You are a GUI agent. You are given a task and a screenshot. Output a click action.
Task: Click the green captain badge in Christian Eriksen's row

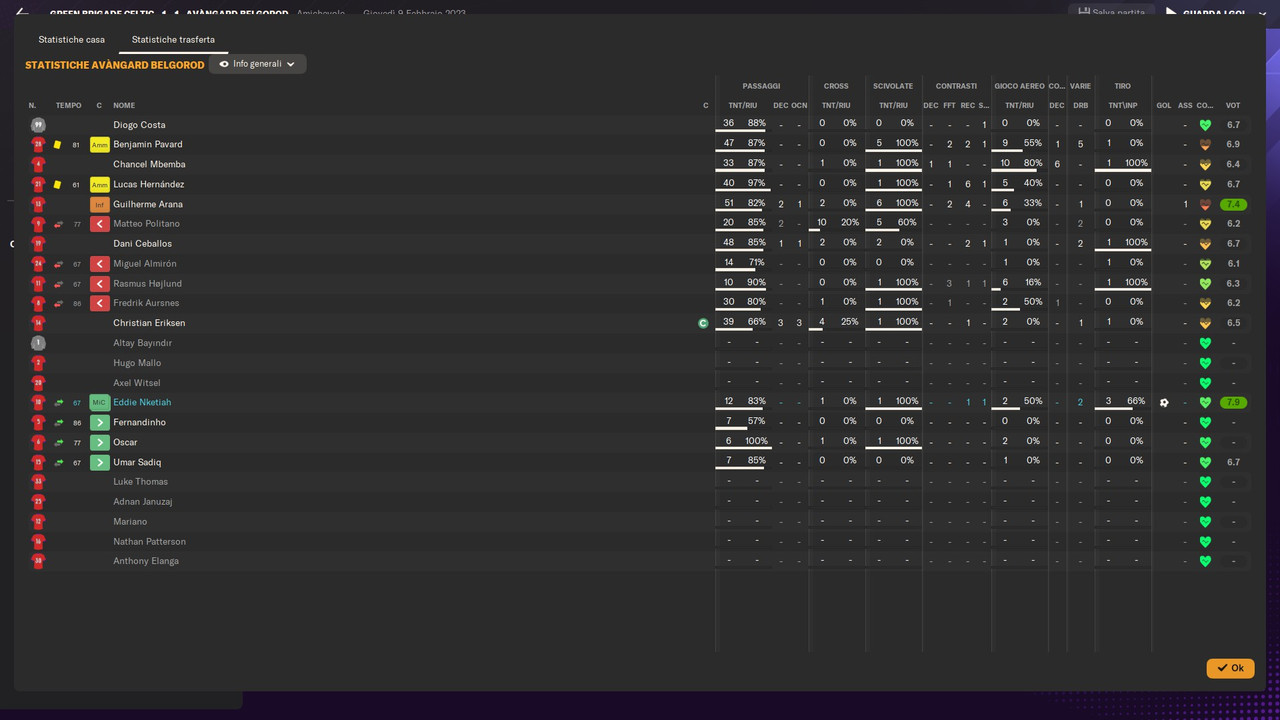point(703,323)
